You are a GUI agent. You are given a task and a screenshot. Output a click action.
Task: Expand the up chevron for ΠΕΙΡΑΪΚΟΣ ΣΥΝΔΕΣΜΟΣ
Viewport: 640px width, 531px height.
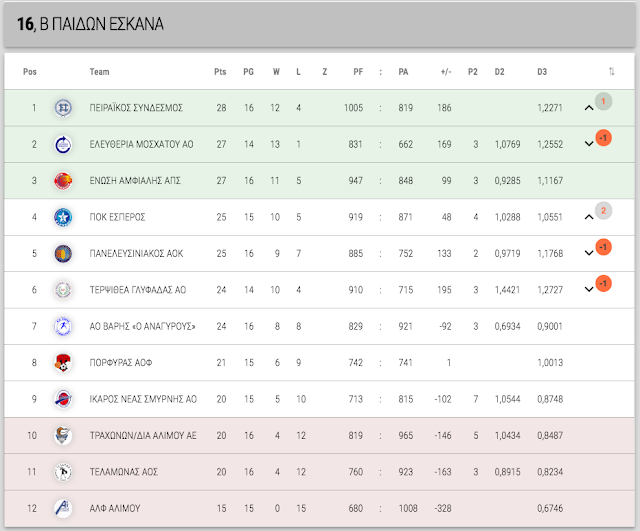click(589, 108)
